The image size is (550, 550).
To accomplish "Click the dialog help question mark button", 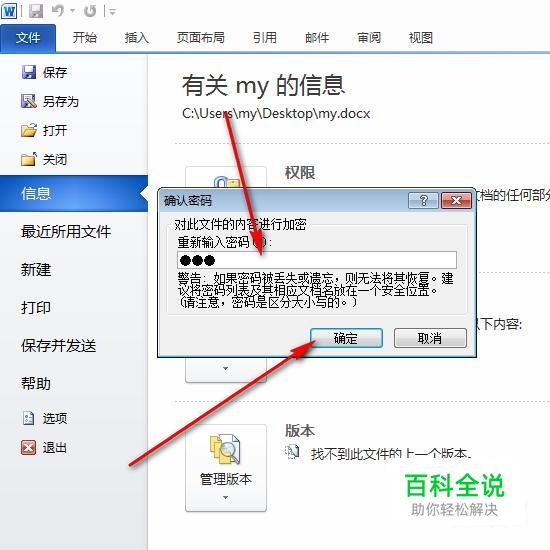I will [x=423, y=201].
